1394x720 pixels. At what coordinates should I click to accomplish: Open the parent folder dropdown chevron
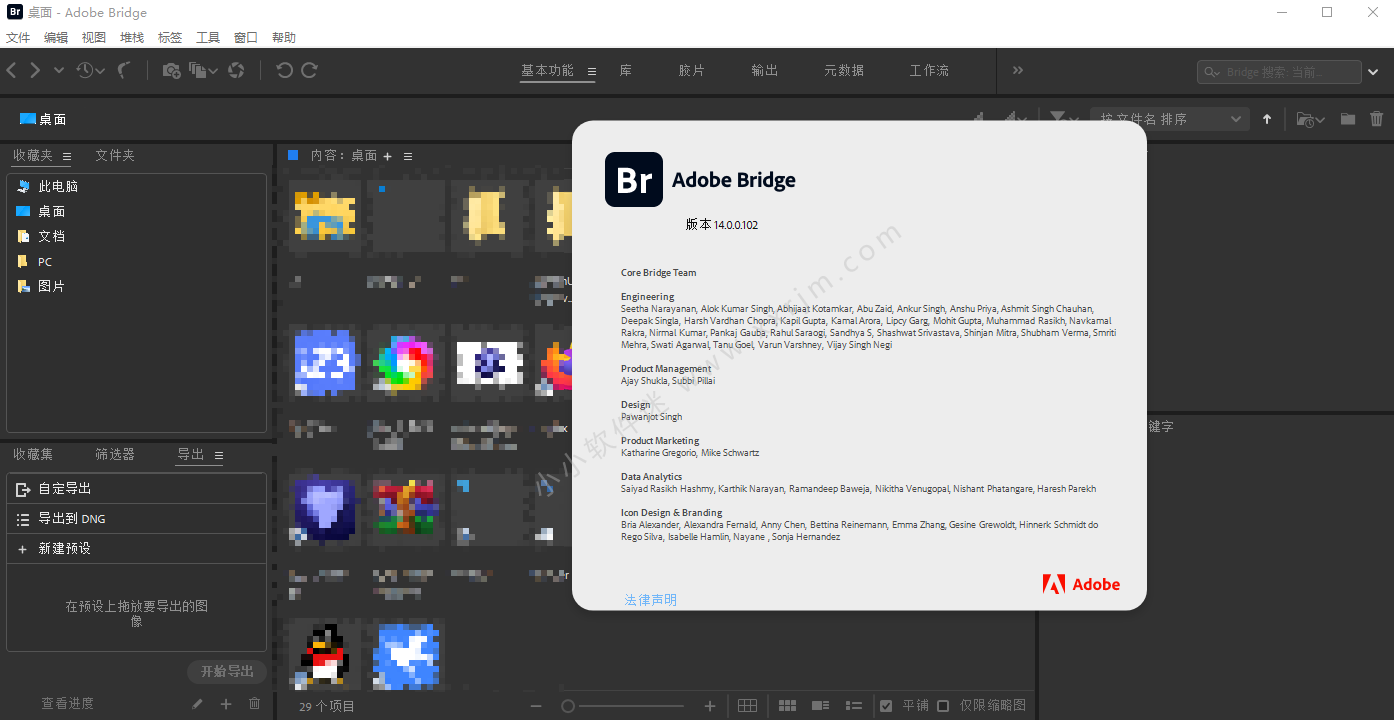pos(59,70)
